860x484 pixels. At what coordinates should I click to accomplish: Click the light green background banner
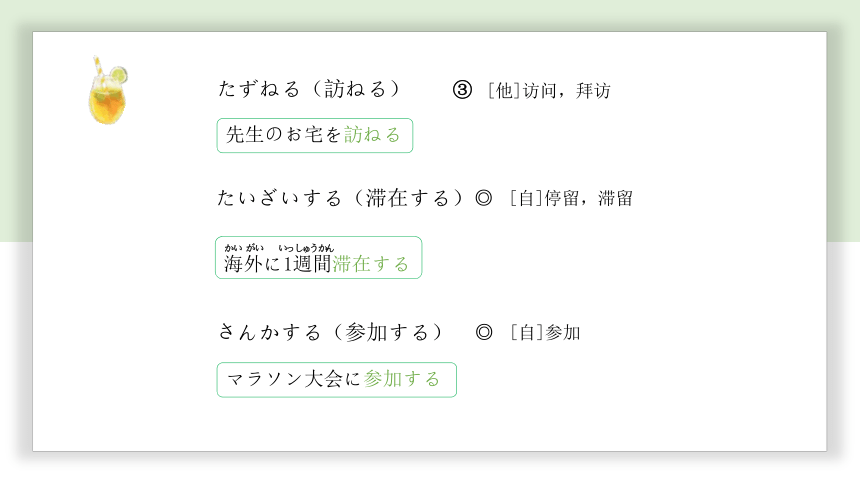tap(430, 15)
